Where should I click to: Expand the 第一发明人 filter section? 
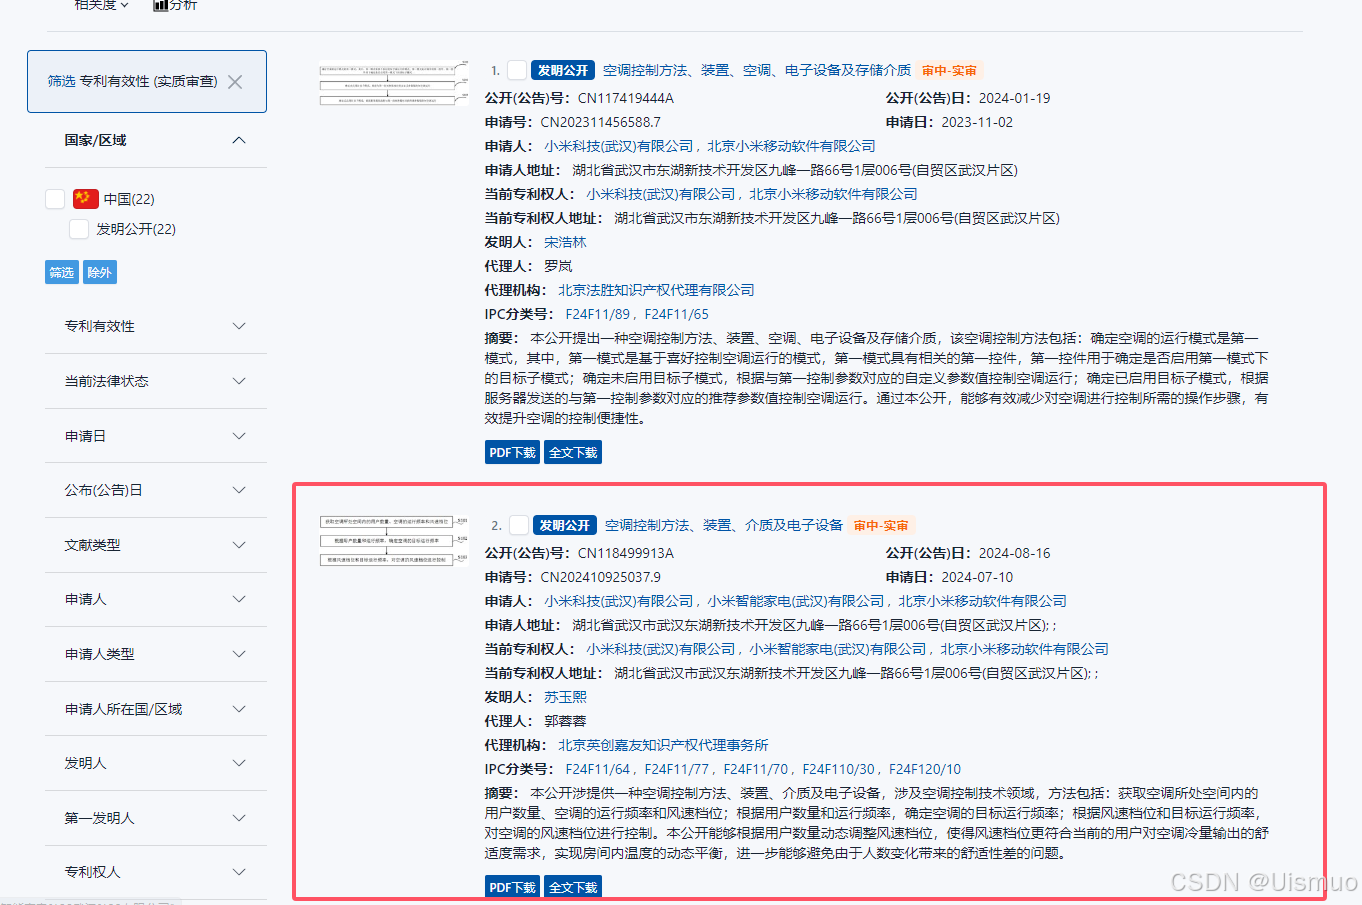156,818
